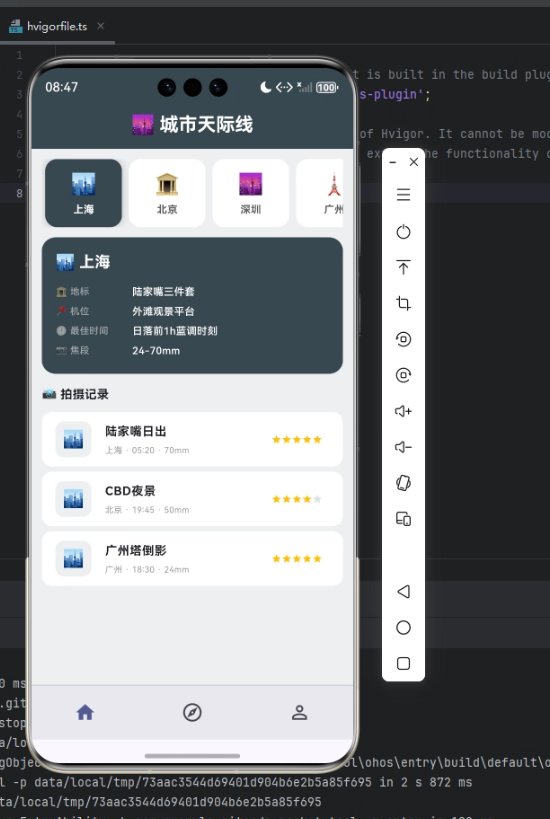The height and width of the screenshot is (819, 550).
Task: Click the 08:47 status bar clock
Action: 62,87
